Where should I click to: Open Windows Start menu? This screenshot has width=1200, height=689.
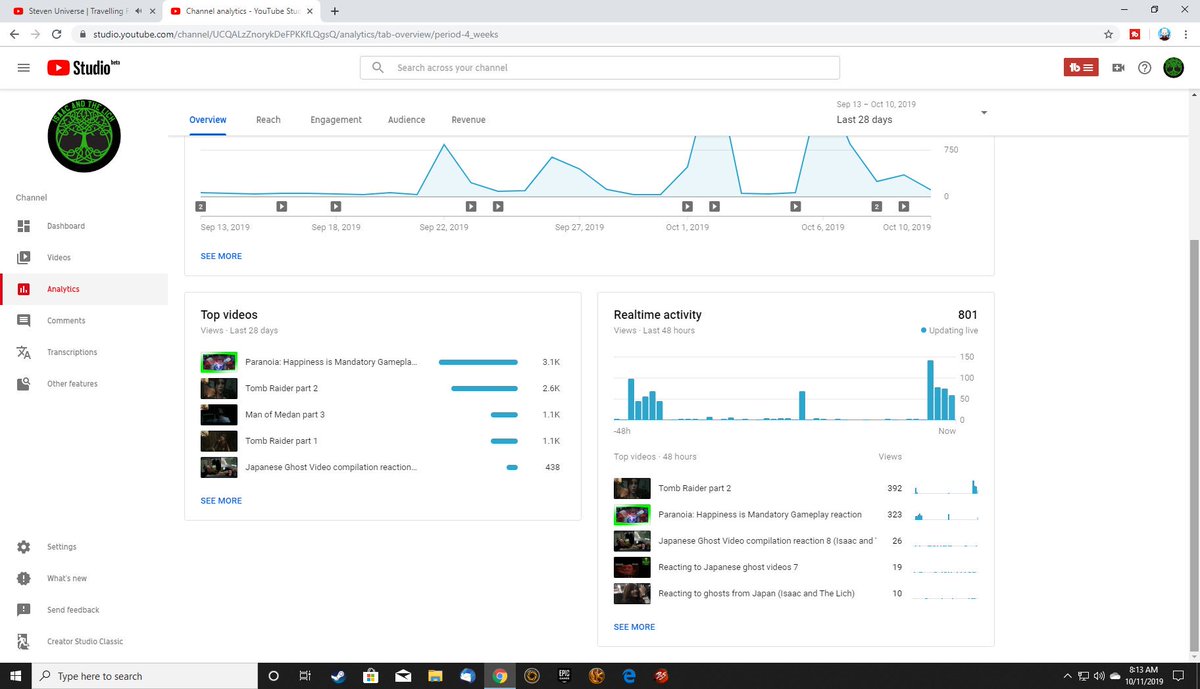15,676
